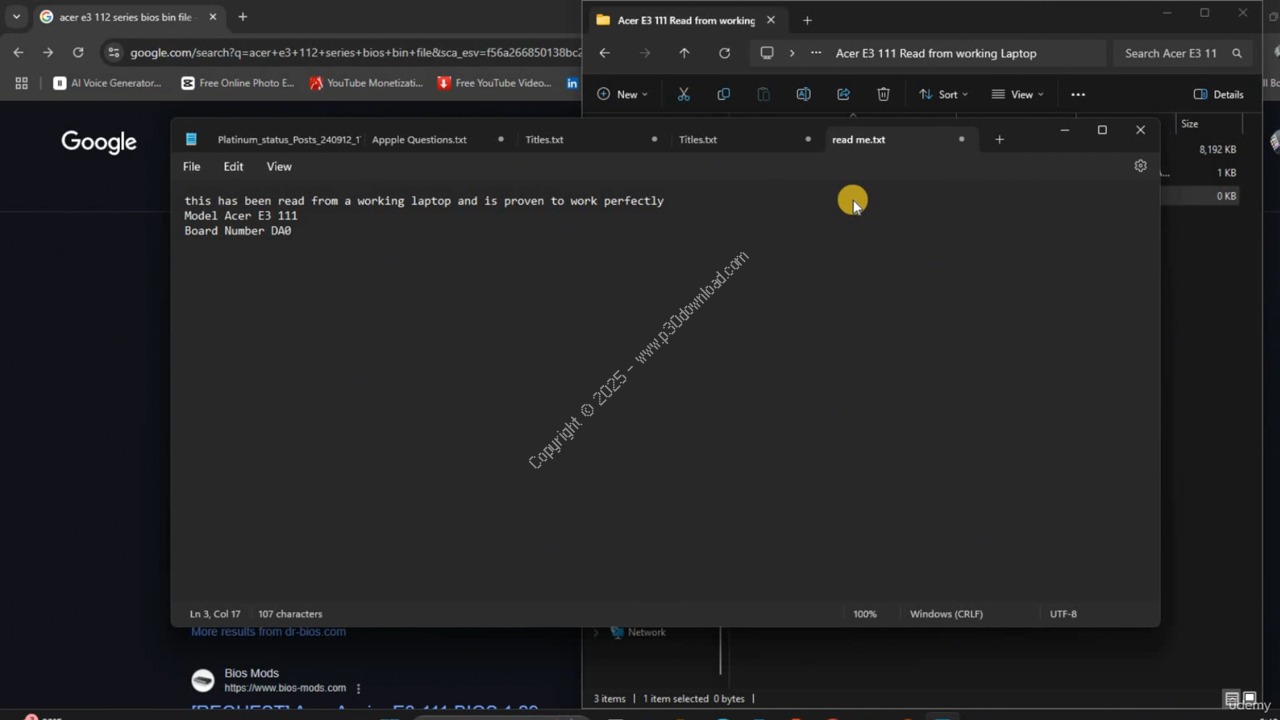Viewport: 1280px width, 720px height.
Task: Click Share icon in File Explorer toolbar
Action: (843, 94)
